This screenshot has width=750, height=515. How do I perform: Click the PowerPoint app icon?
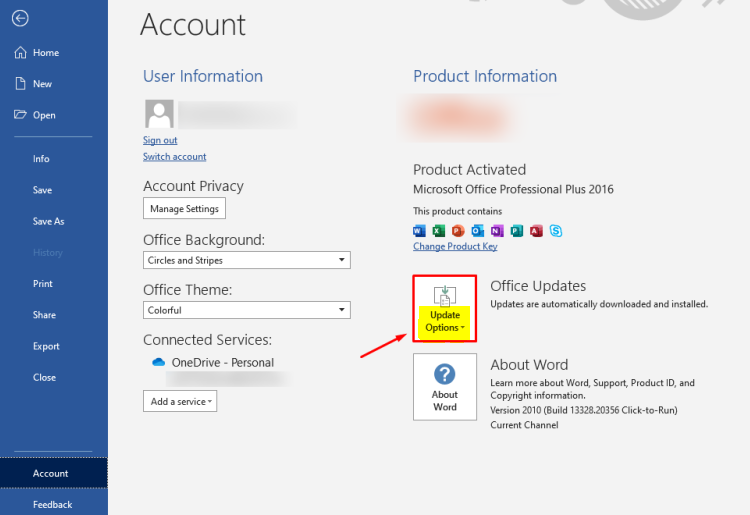[x=458, y=231]
